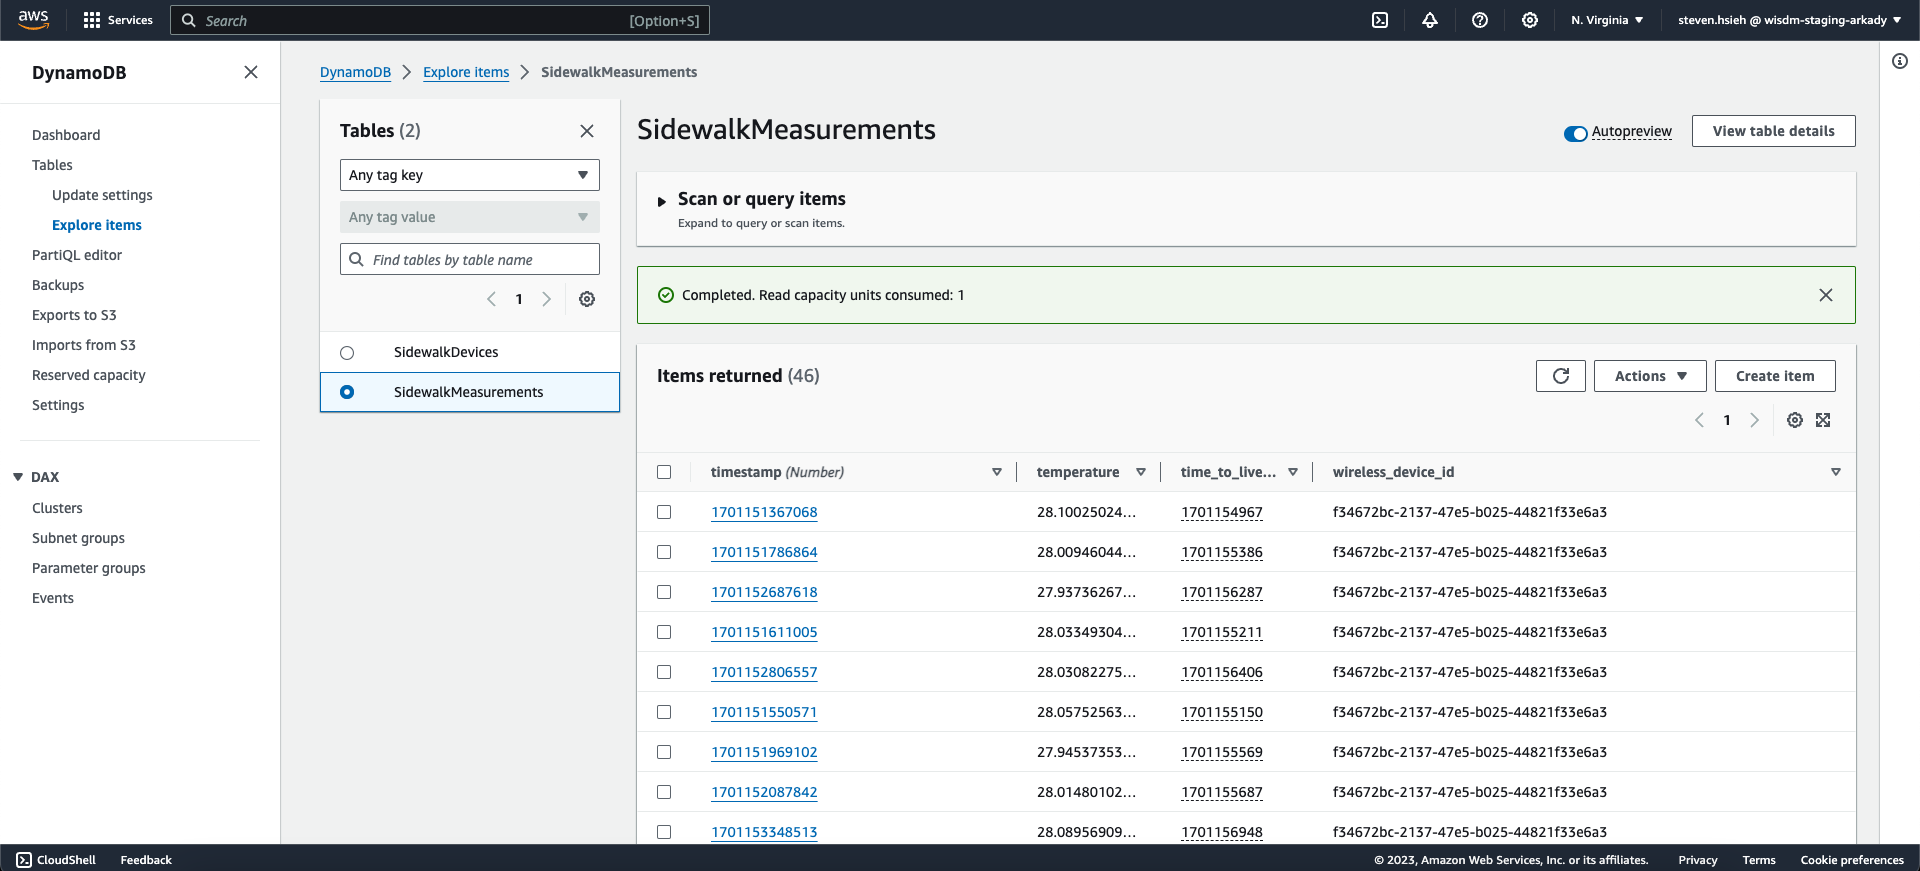The image size is (1920, 871).
Task: Open the steven.hsieh account menu
Action: click(1790, 20)
